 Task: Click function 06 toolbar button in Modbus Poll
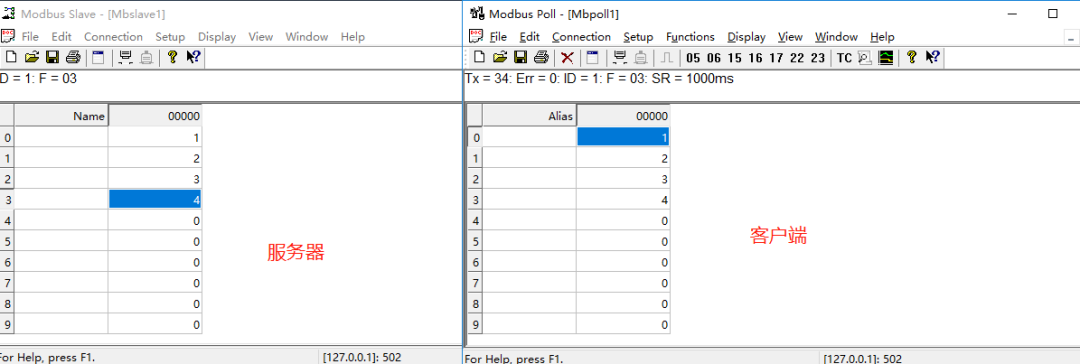(x=714, y=58)
